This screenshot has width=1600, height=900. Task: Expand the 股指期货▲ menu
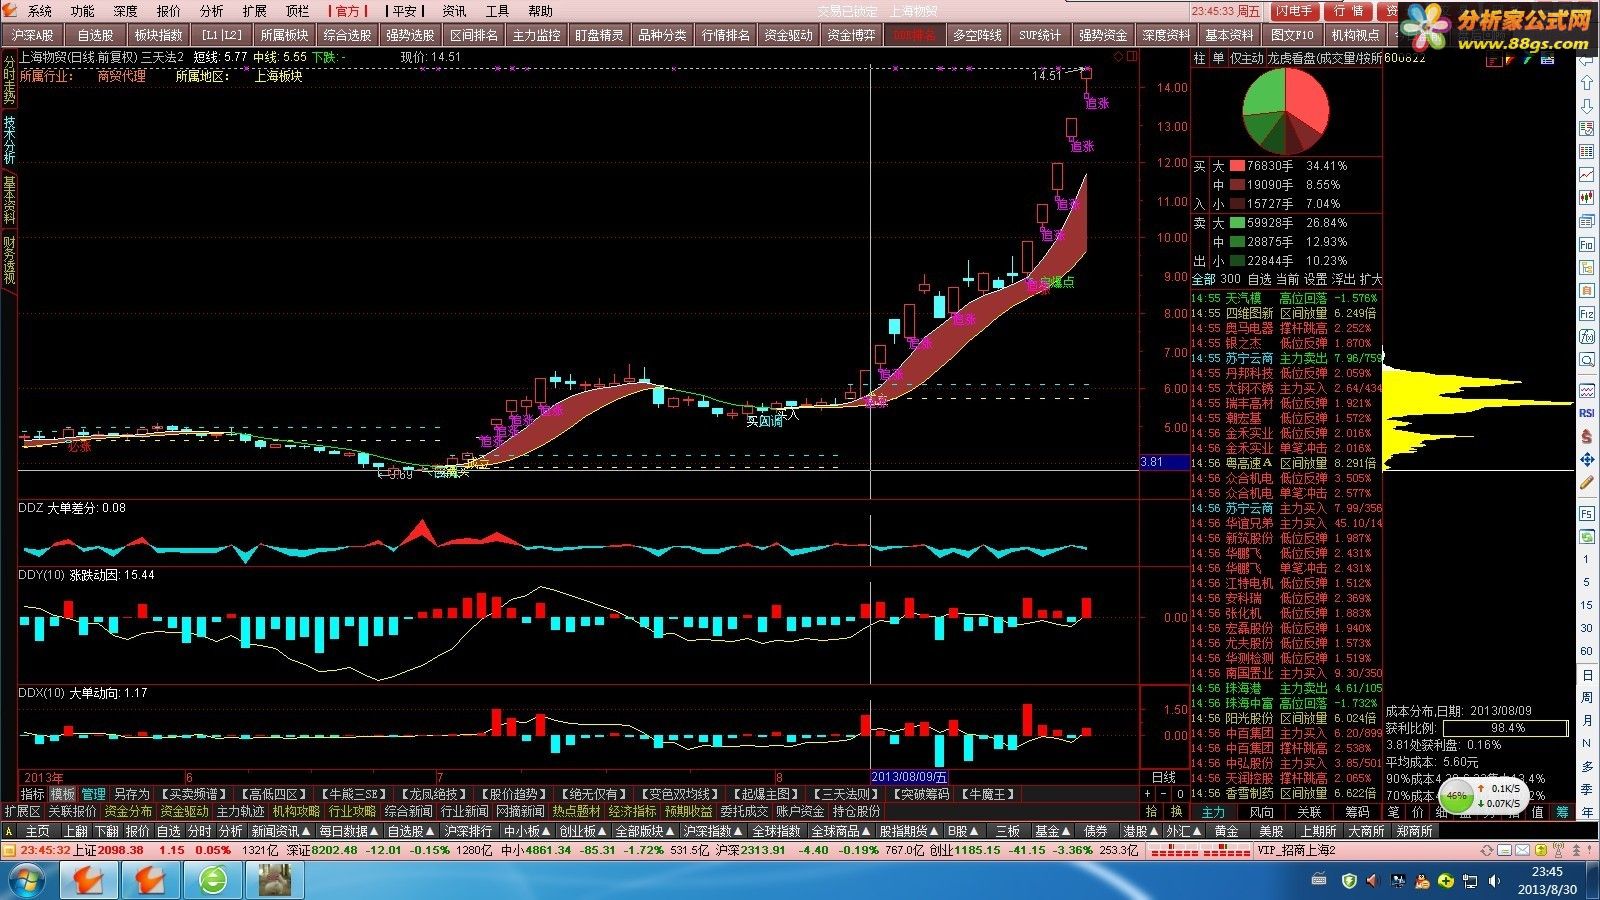pos(910,831)
